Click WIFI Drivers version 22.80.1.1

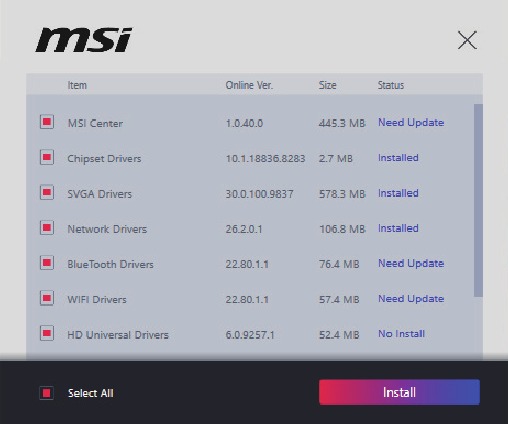tap(247, 300)
